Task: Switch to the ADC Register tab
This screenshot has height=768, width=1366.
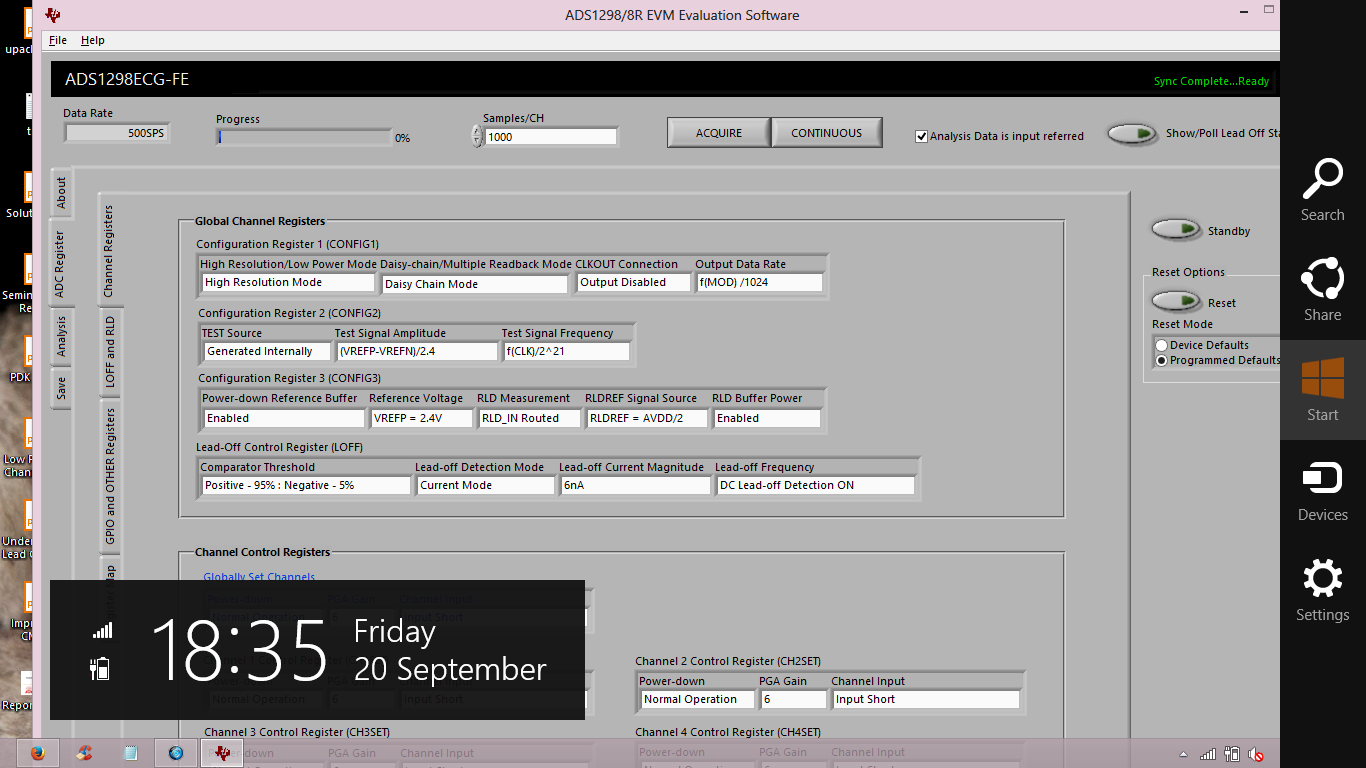Action: (x=60, y=262)
